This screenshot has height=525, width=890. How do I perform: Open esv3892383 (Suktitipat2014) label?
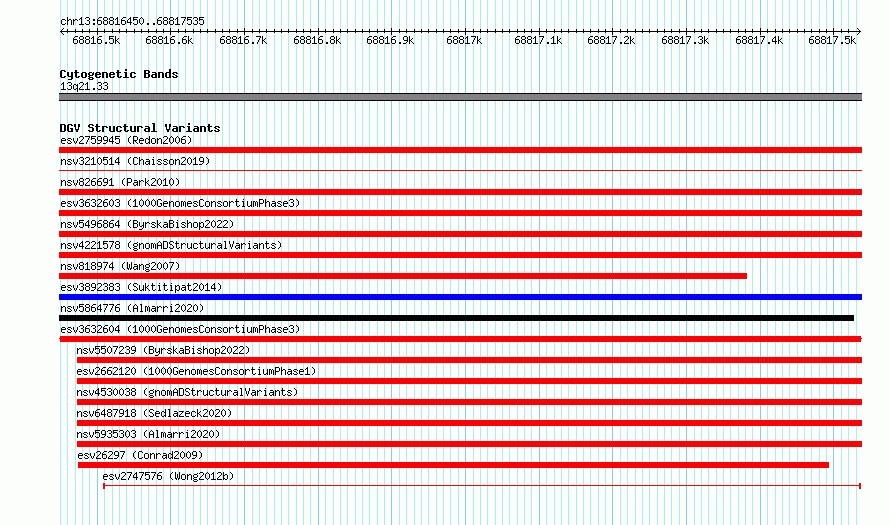click(141, 287)
